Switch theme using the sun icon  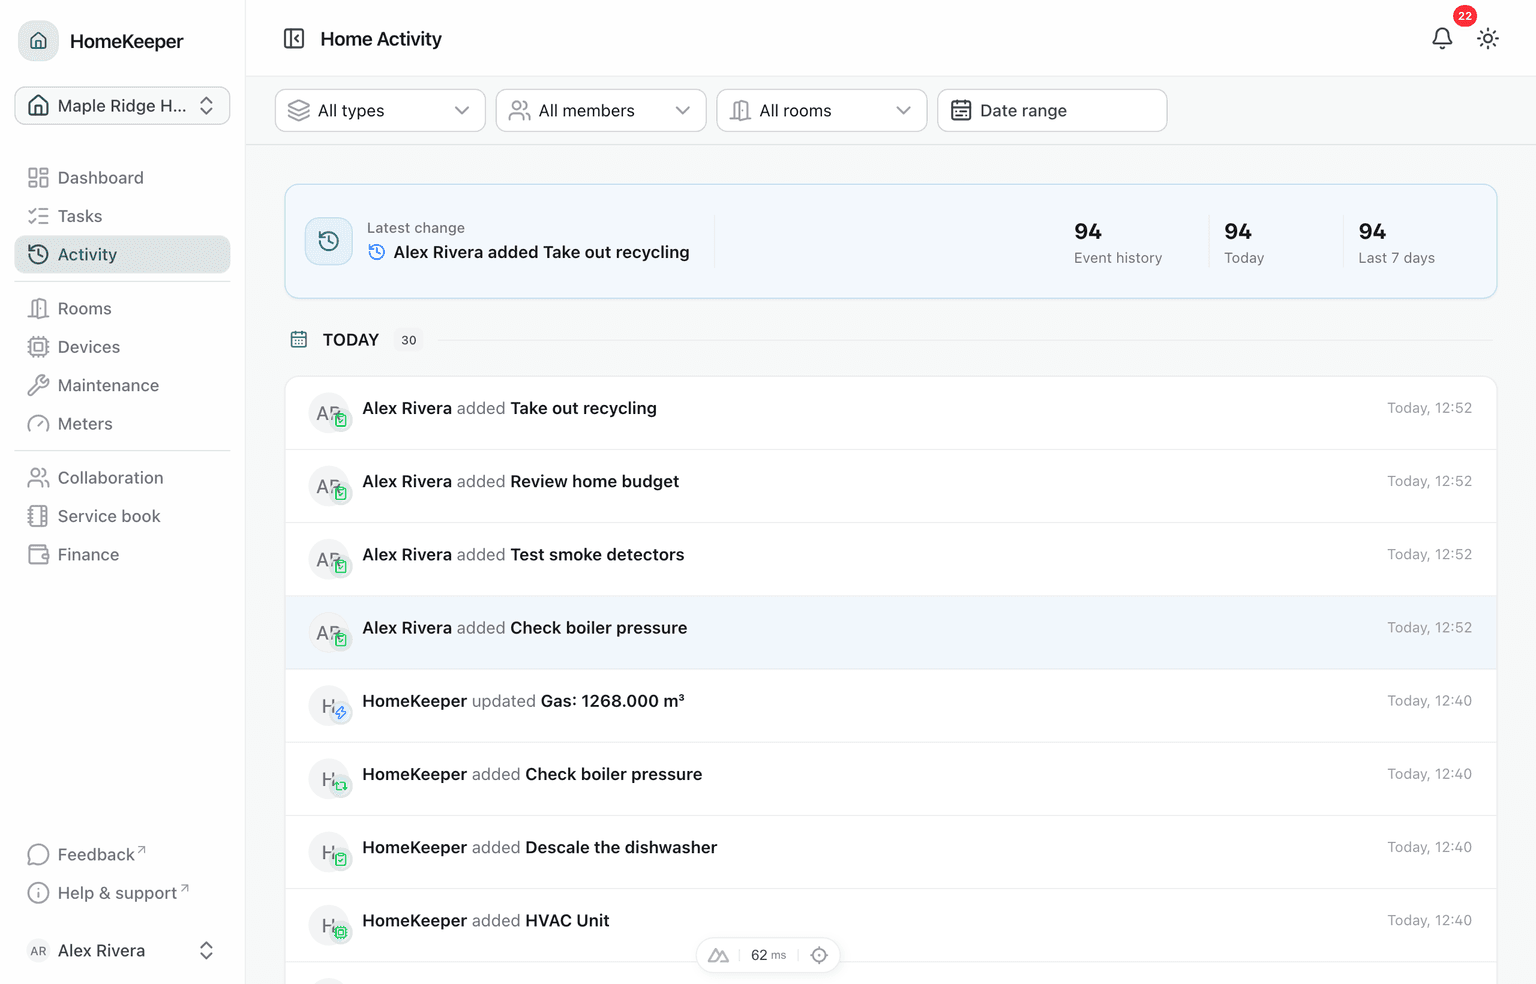pos(1488,39)
